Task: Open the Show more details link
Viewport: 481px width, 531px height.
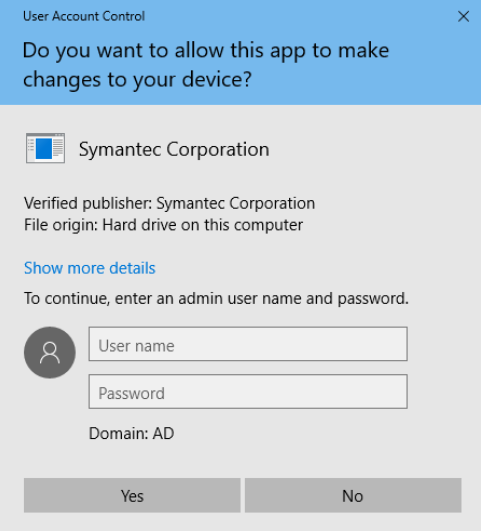Action: tap(90, 268)
